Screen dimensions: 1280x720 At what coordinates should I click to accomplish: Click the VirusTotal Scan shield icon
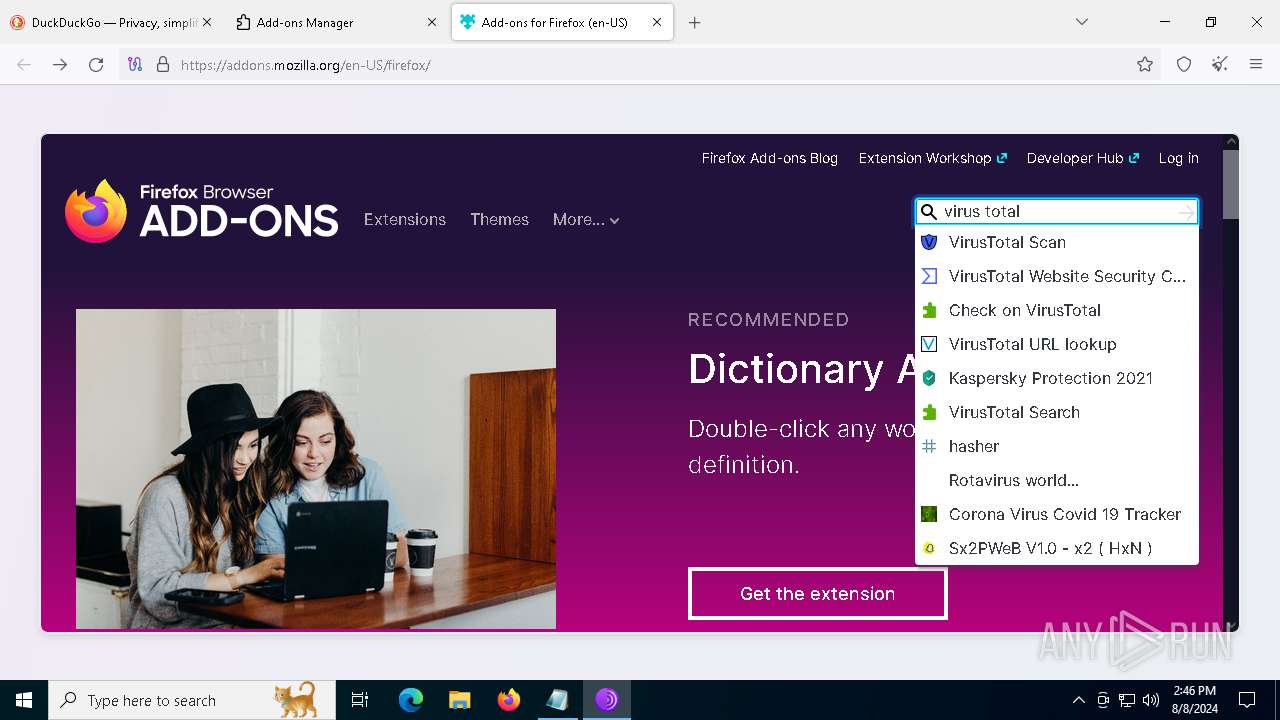pyautogui.click(x=929, y=242)
